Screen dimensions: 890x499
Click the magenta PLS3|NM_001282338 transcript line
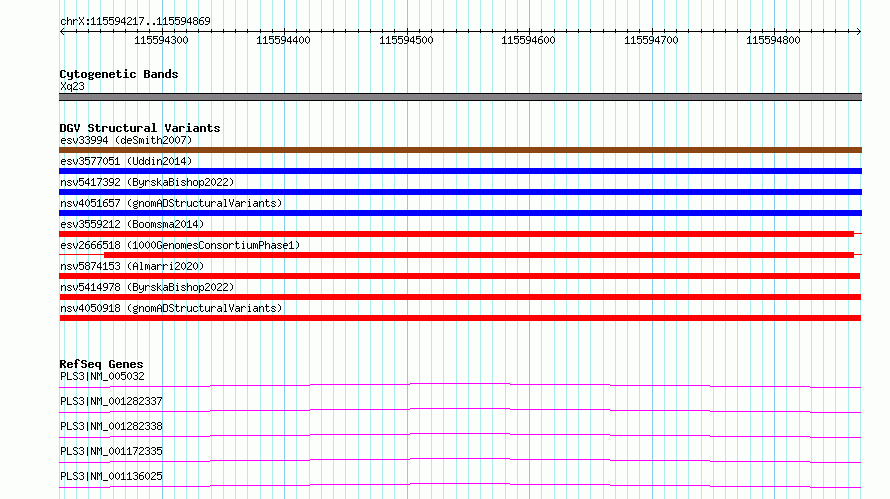click(460, 435)
